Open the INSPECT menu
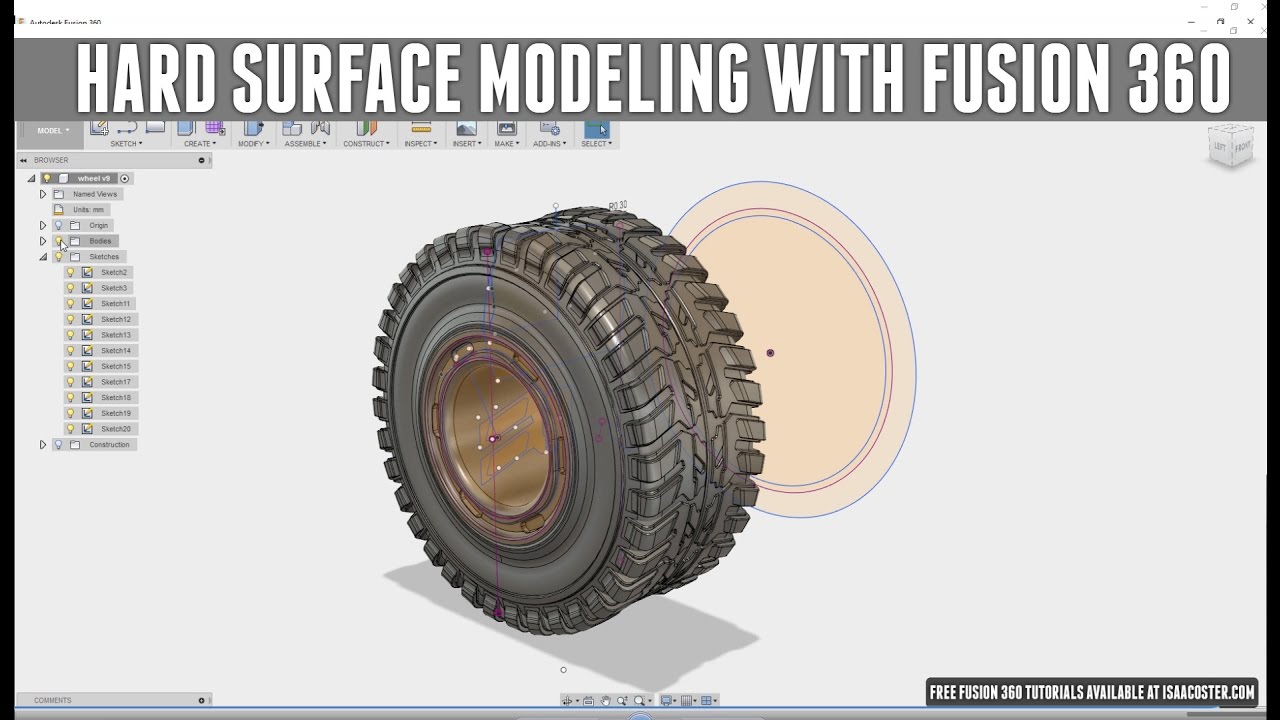Viewport: 1280px width, 720px height. click(421, 144)
